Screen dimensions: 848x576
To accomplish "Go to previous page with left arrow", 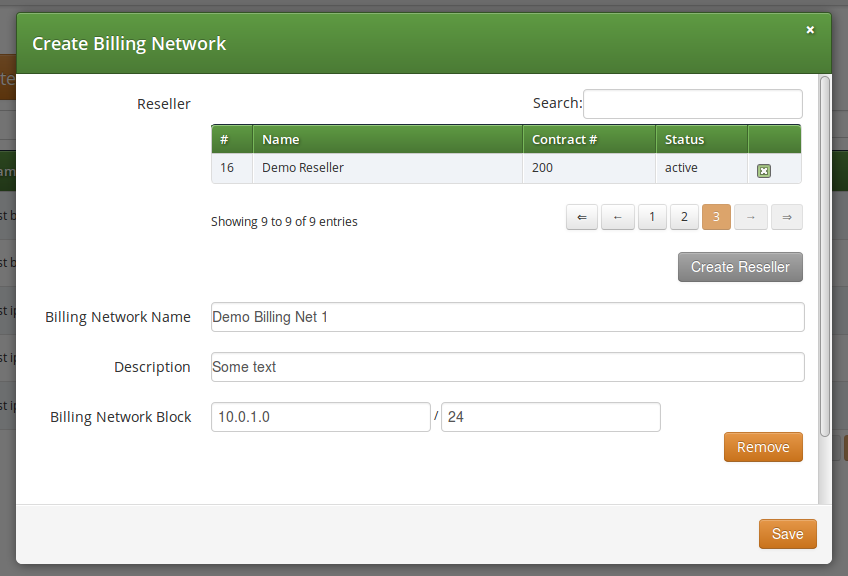I will tap(617, 217).
